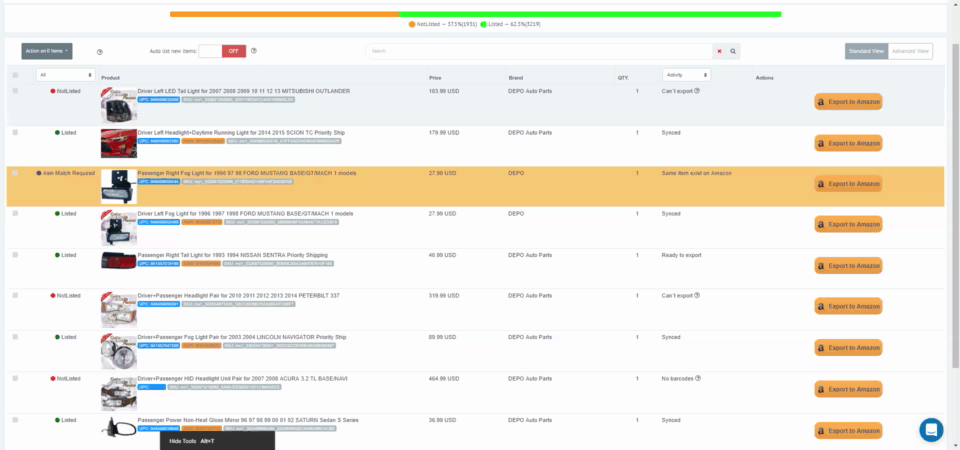The height and width of the screenshot is (450, 960).
Task: Export Passenger Right Fog Light MUSTANG to Amazon
Action: pos(848,184)
